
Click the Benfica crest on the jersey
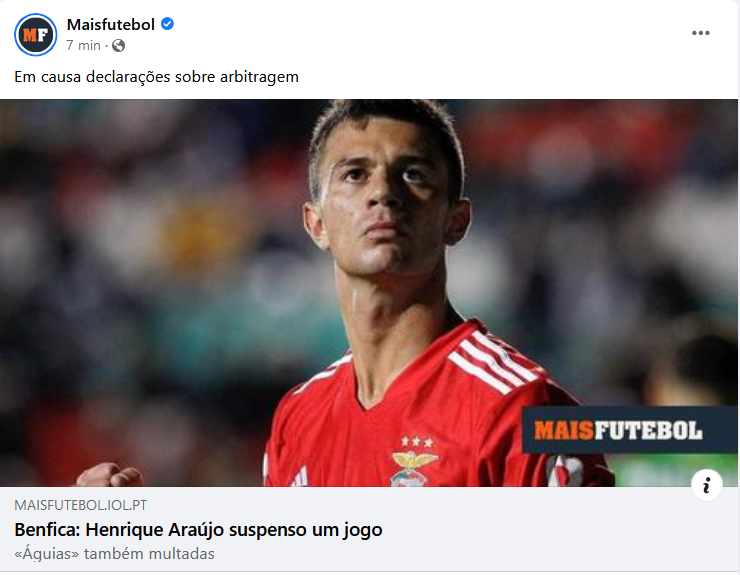tap(412, 469)
